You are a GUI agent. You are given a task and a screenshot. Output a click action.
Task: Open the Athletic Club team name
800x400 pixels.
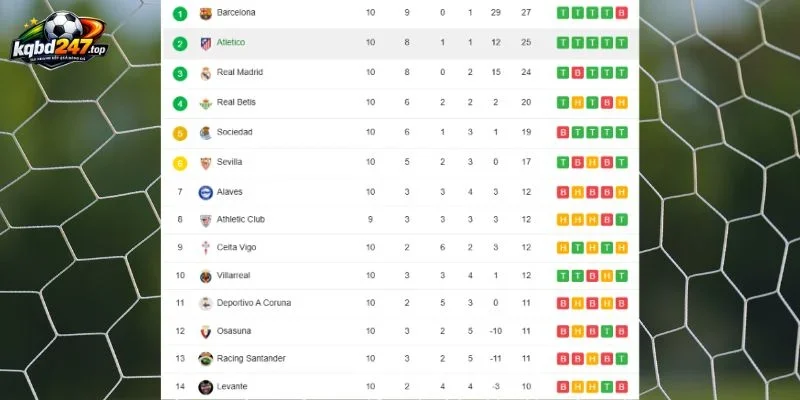point(241,219)
